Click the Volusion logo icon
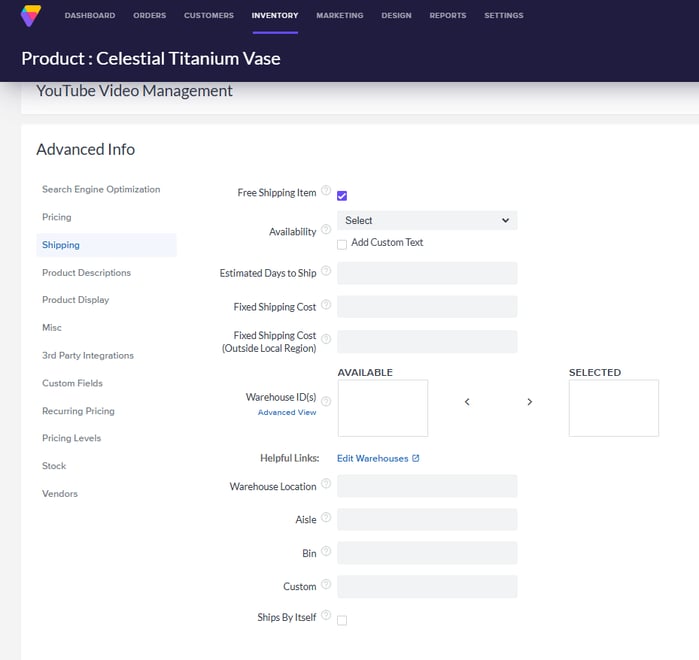 click(x=31, y=16)
